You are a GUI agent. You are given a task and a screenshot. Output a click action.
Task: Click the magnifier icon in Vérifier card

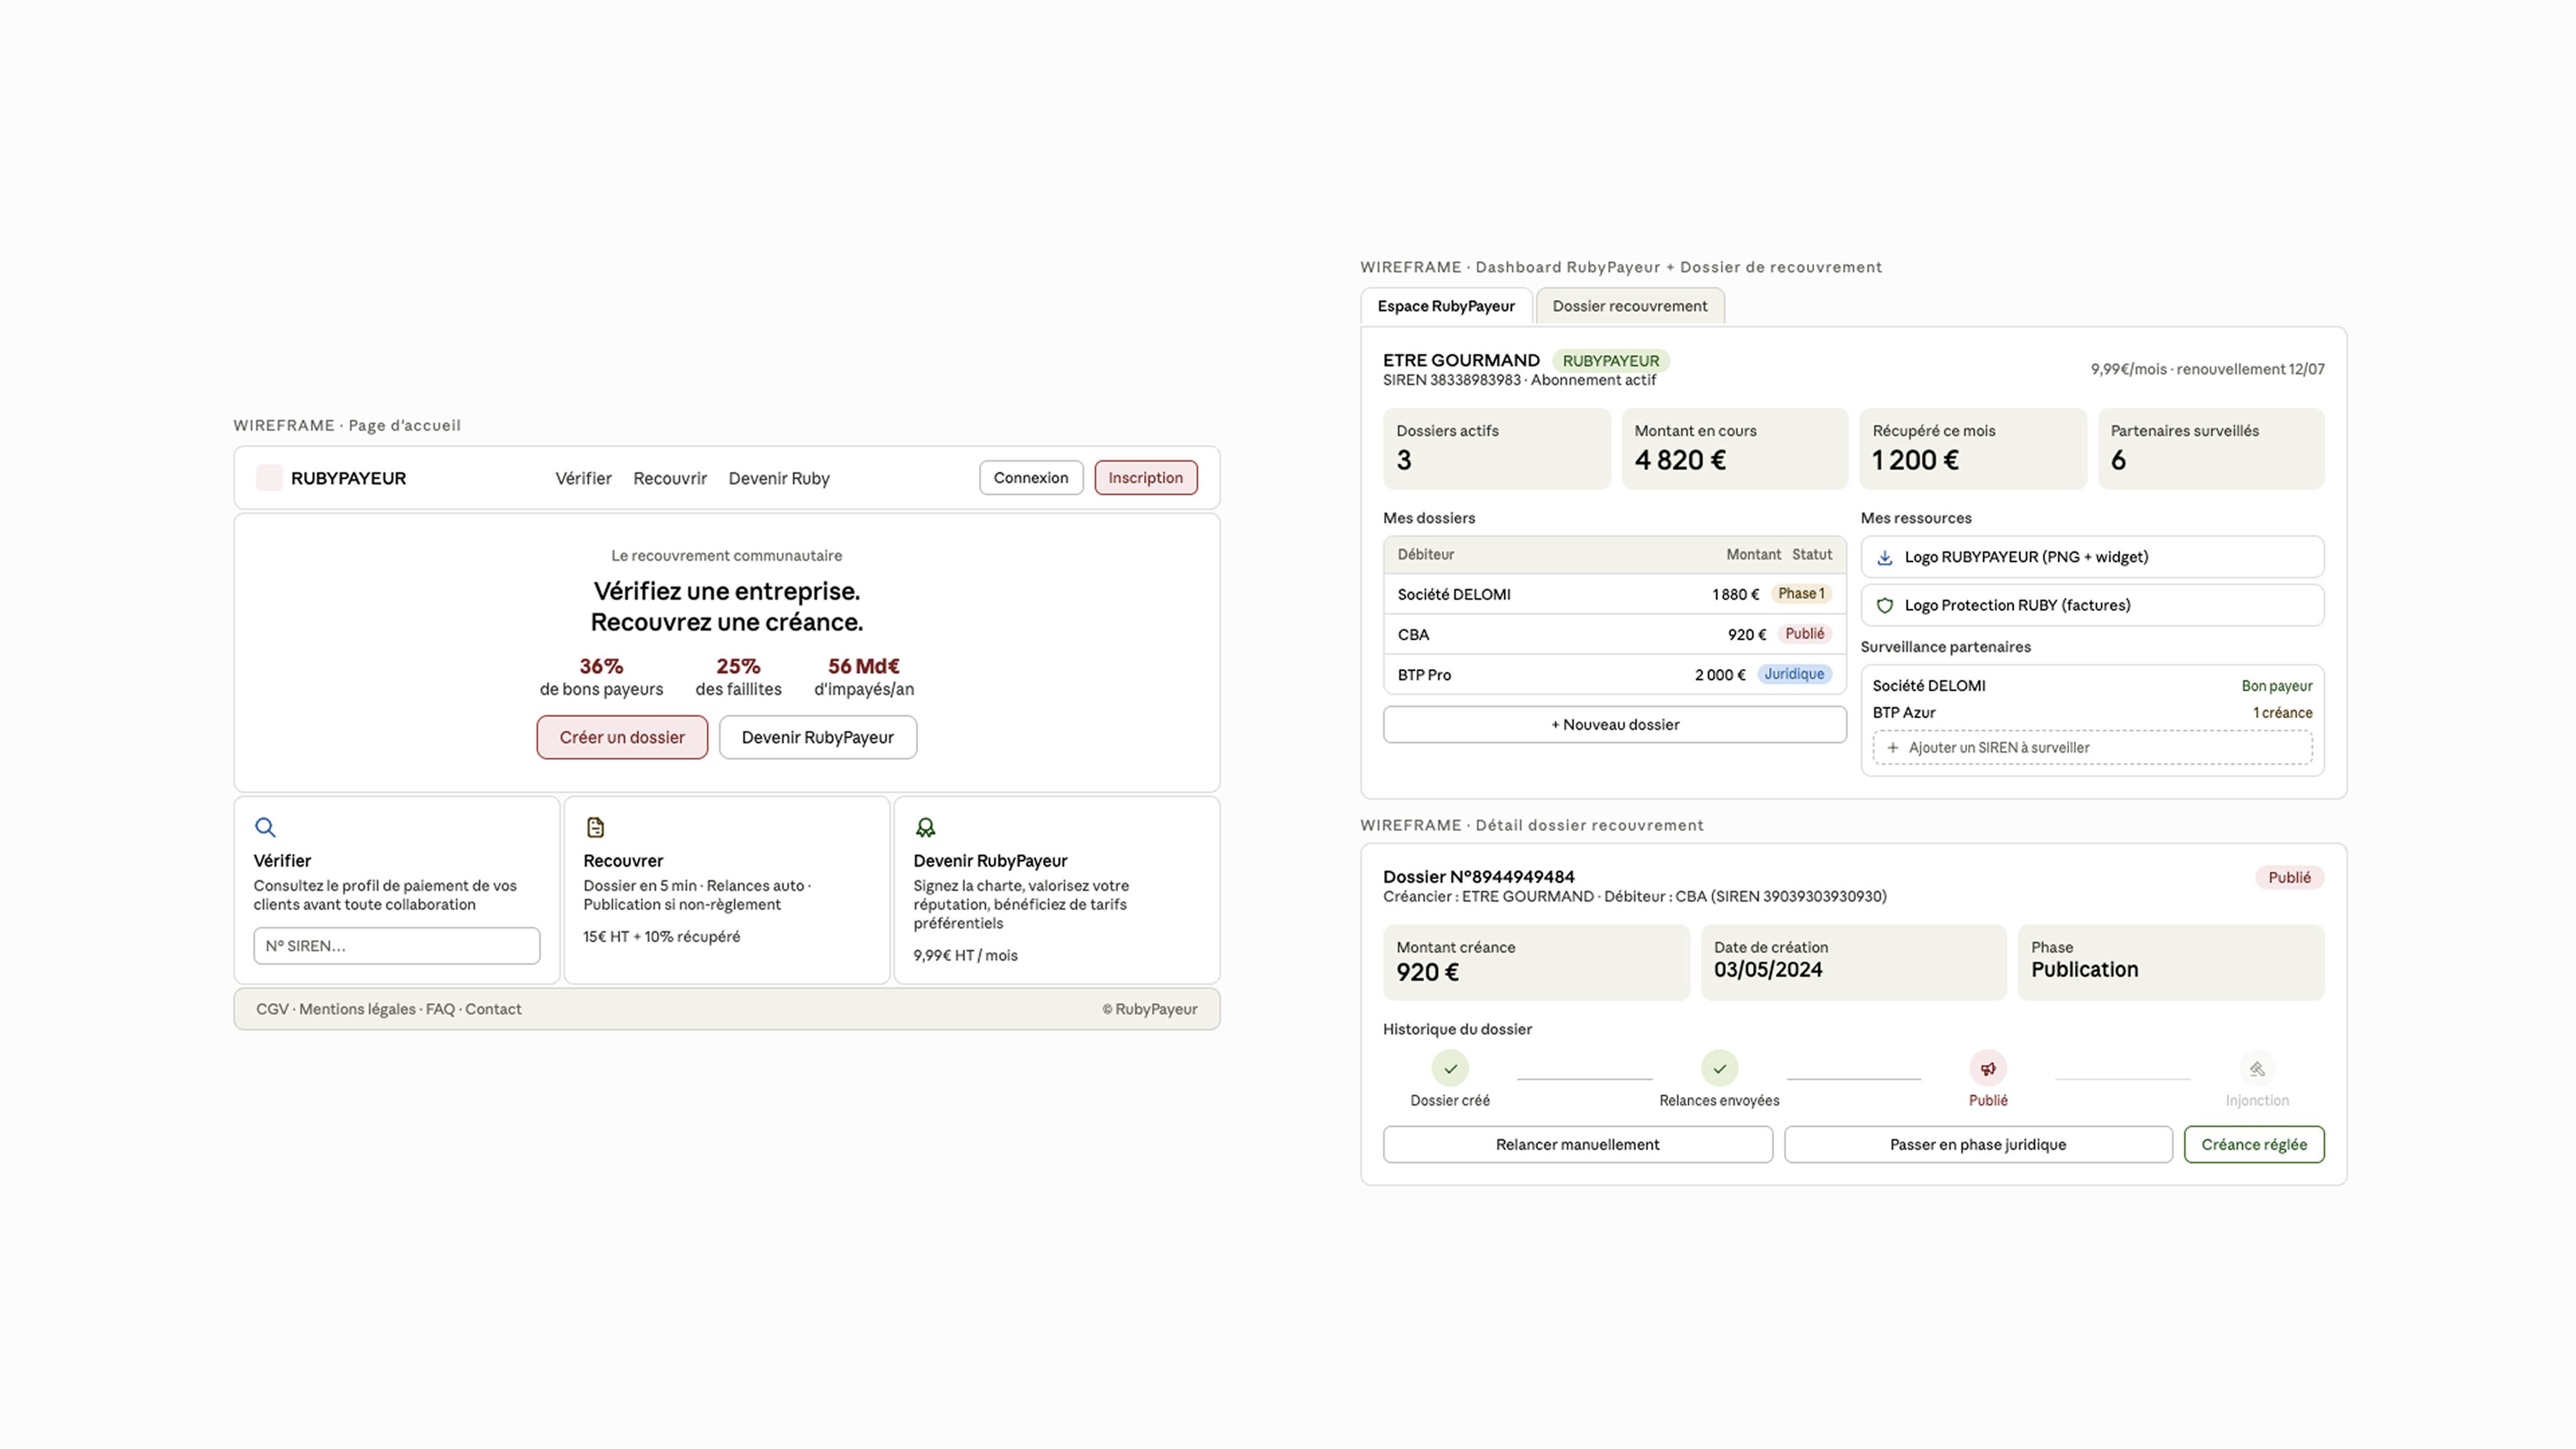(x=265, y=827)
